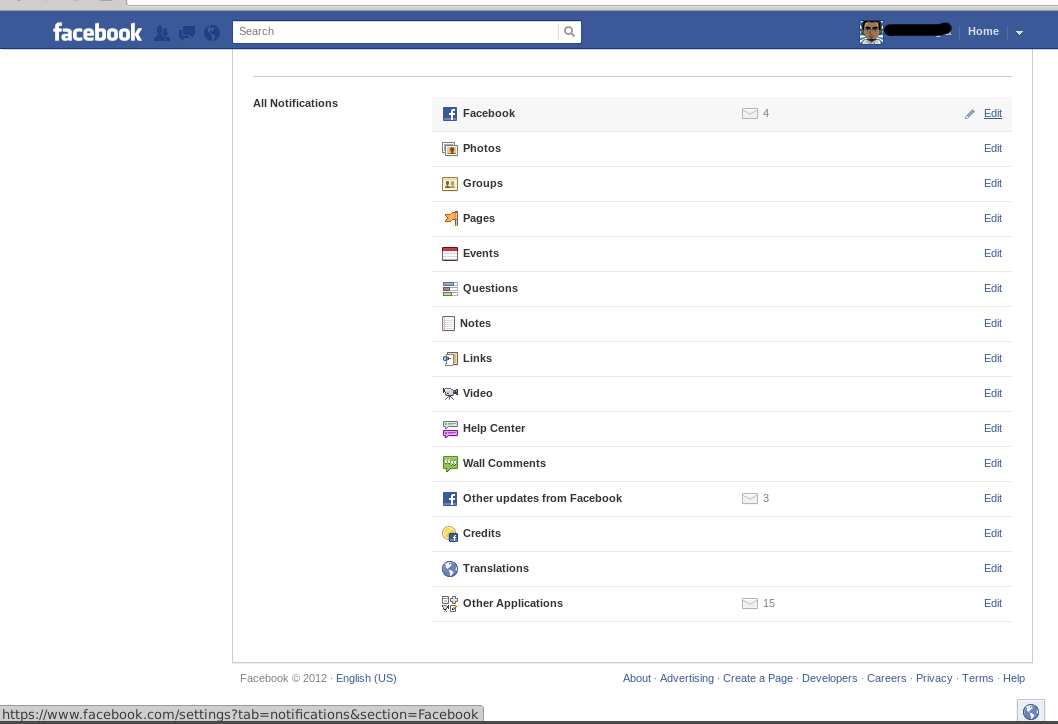Viewport: 1058px width, 724px height.
Task: Click the Questions row icon
Action: (x=450, y=289)
